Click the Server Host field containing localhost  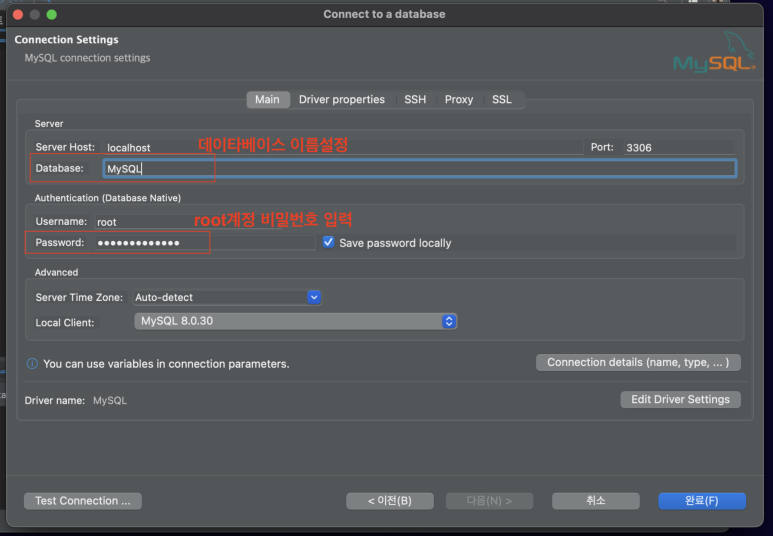tap(344, 147)
